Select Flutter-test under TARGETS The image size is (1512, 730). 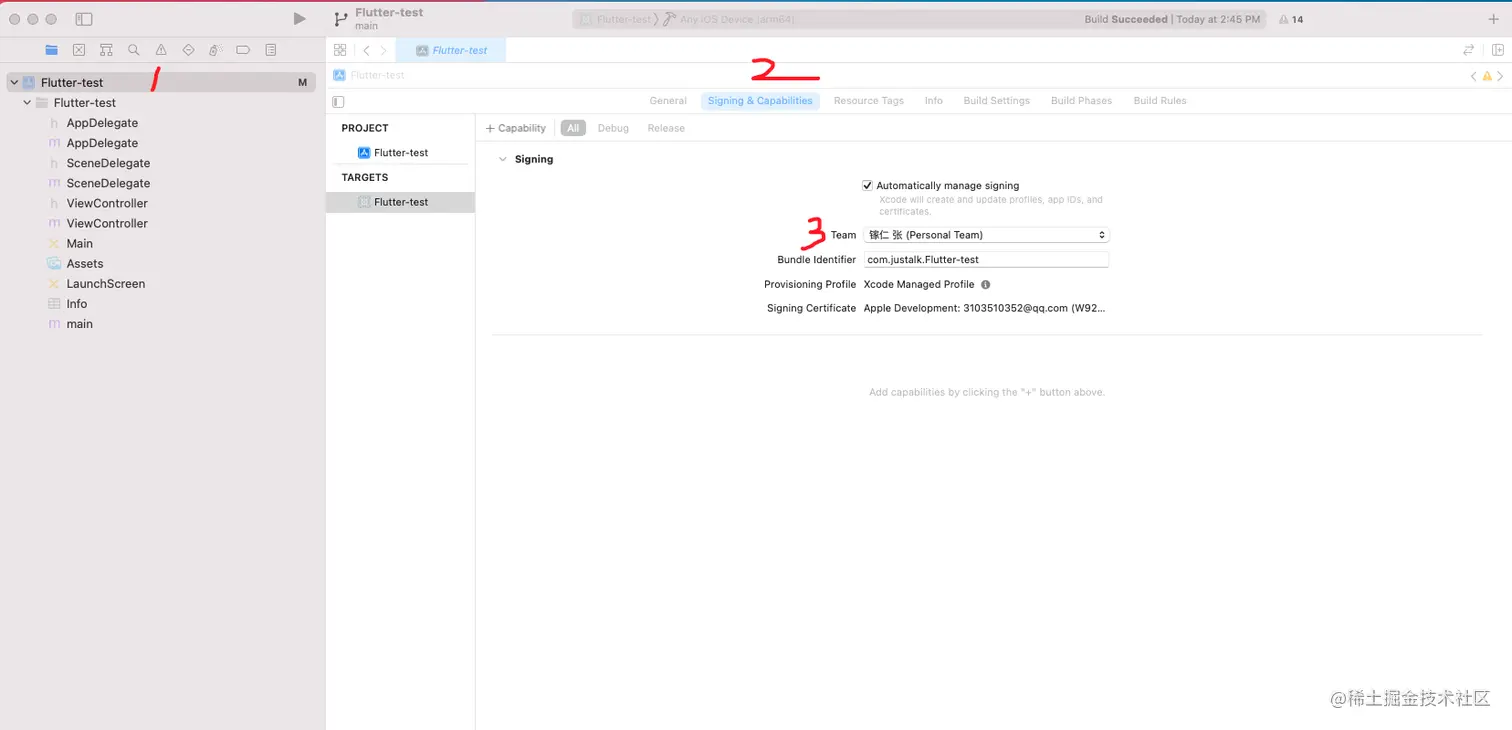pyautogui.click(x=400, y=202)
